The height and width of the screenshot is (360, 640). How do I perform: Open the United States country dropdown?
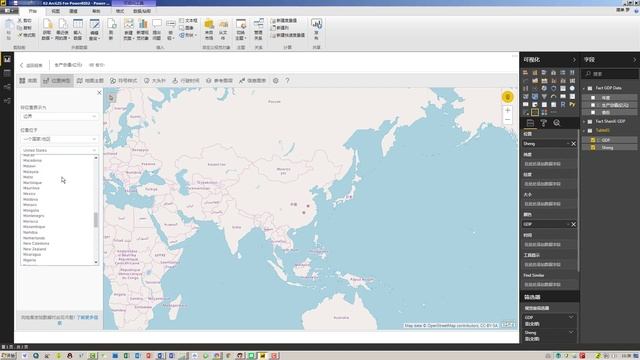pos(60,150)
